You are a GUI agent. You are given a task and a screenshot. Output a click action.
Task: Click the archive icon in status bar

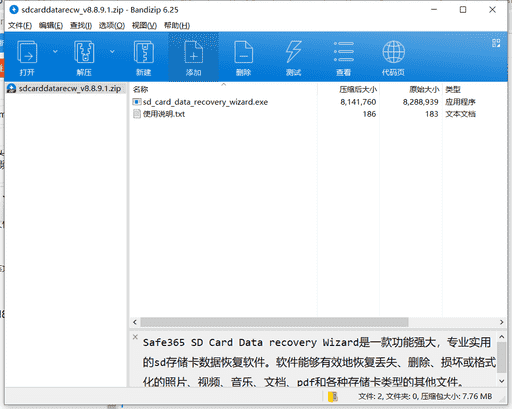(333, 396)
